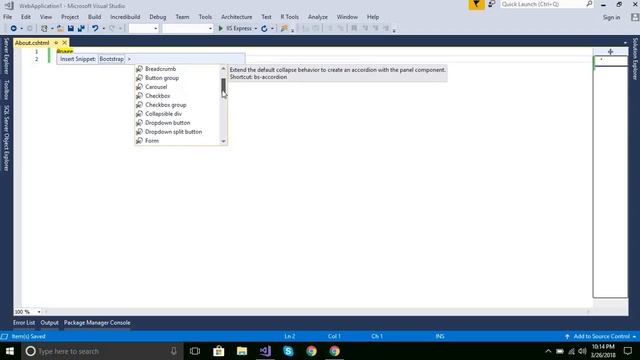Screen dimensions: 640x360
Task: Show hidden system tray icons chevron
Action: point(548,351)
